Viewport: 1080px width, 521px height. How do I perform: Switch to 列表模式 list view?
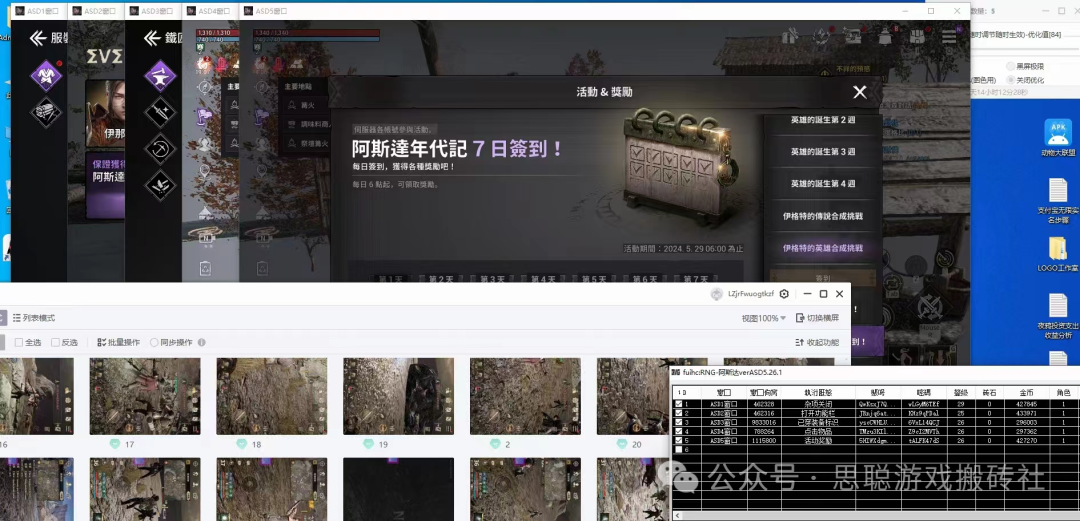coord(34,318)
